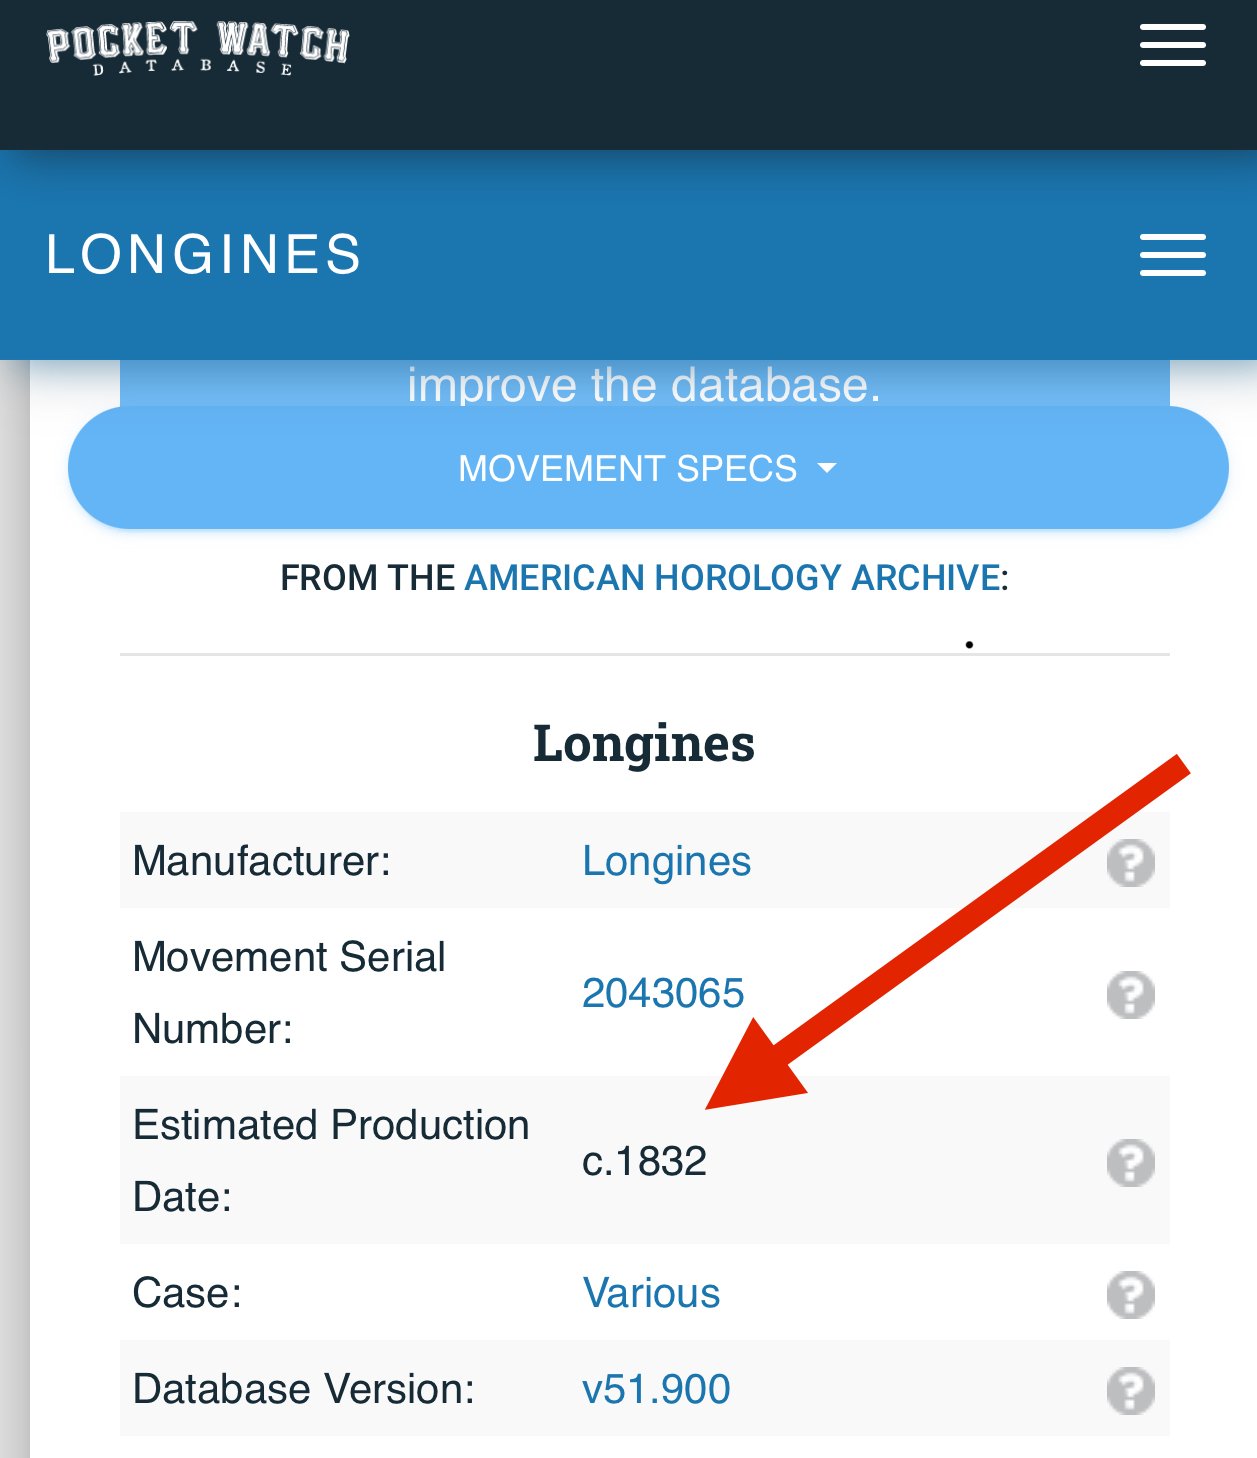Image resolution: width=1257 pixels, height=1458 pixels.
Task: Click the LONGINES title in blue header
Action: [204, 254]
